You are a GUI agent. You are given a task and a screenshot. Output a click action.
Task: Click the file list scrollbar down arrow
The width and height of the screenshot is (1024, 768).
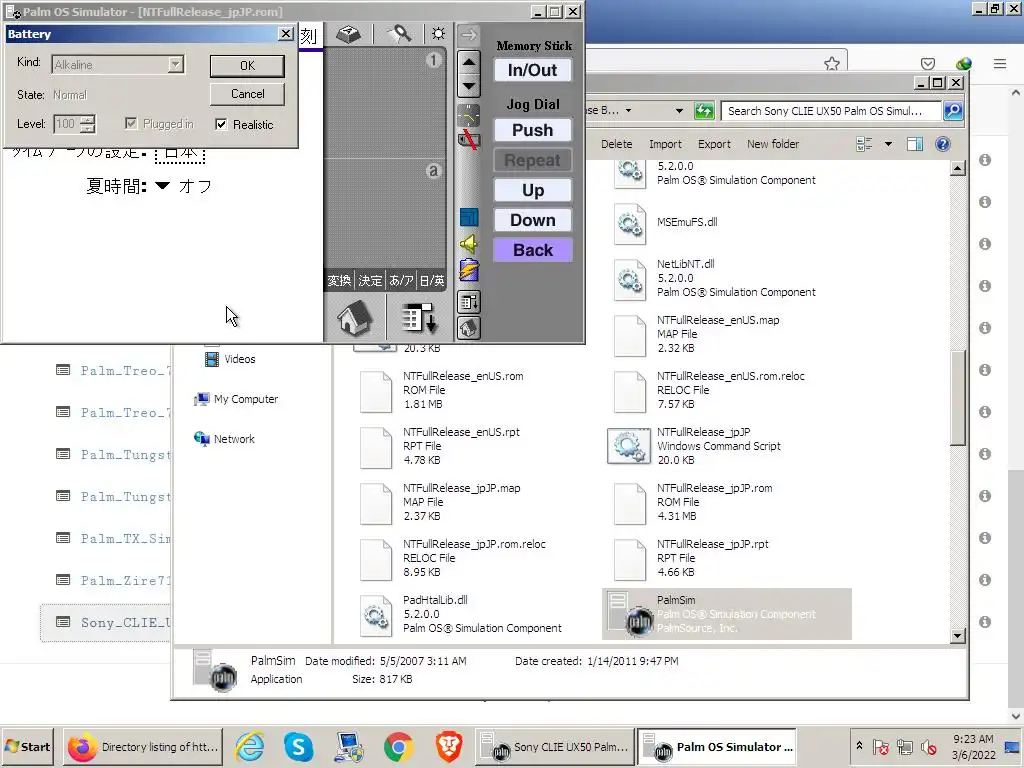[x=957, y=635]
